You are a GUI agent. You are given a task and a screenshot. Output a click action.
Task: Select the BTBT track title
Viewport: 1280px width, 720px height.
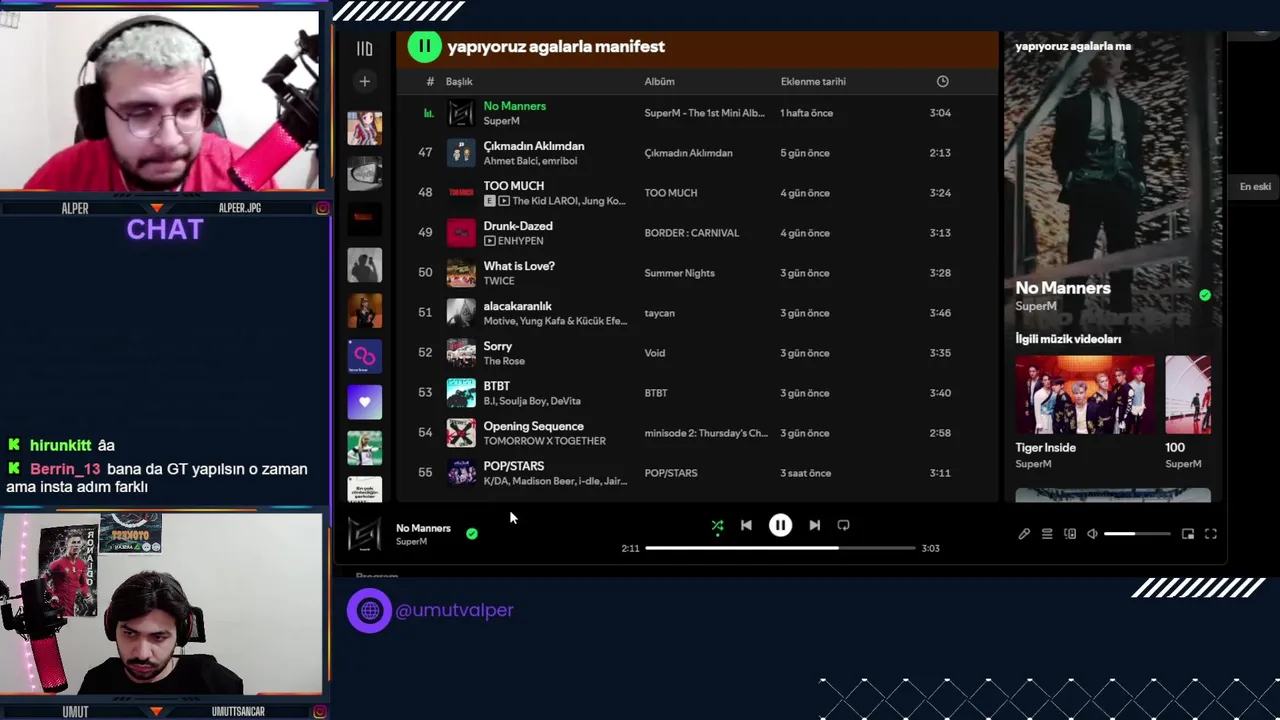(497, 386)
